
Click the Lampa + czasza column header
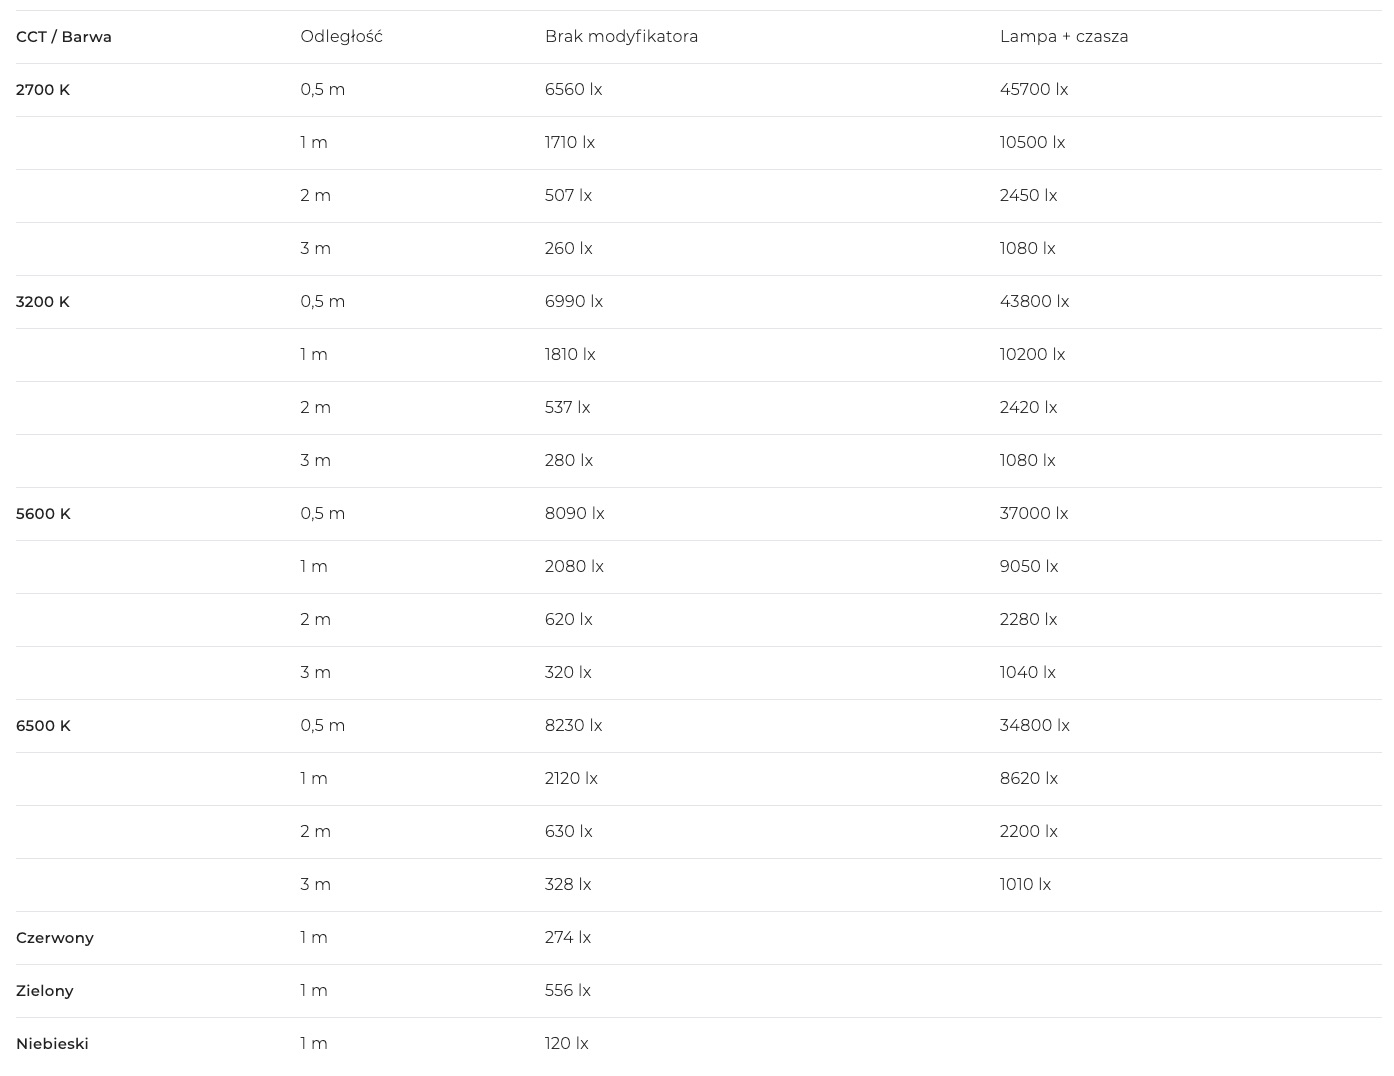[1064, 37]
